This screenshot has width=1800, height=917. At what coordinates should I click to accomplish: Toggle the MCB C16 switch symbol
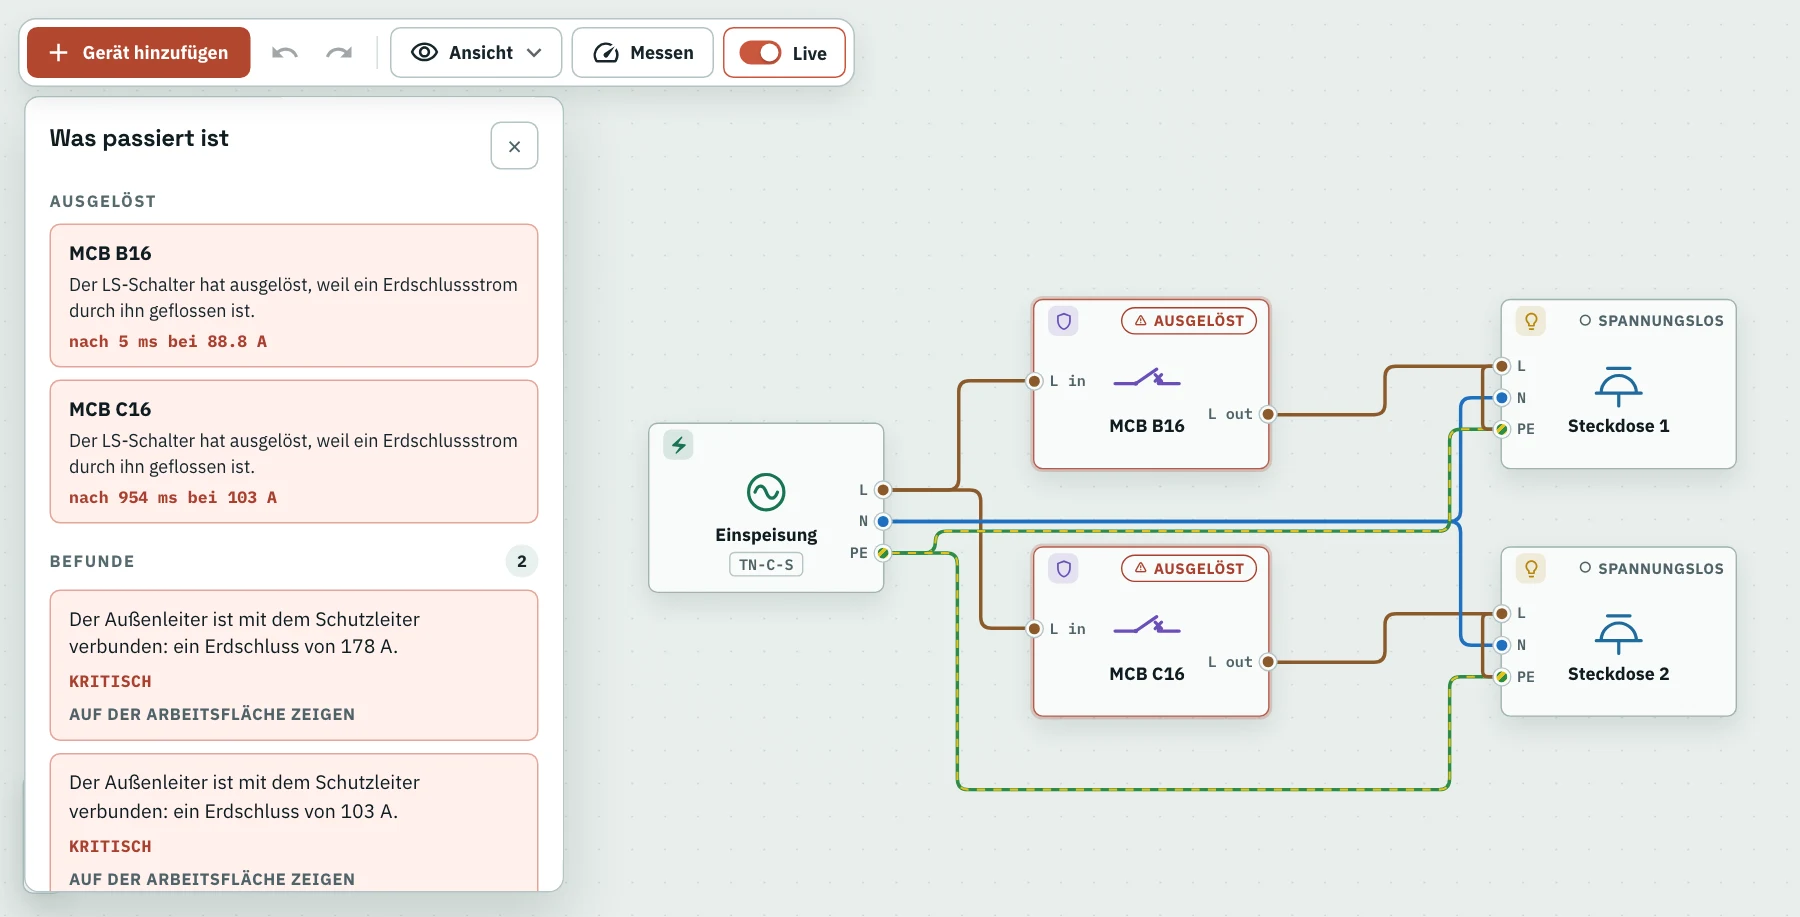pyautogui.click(x=1147, y=626)
